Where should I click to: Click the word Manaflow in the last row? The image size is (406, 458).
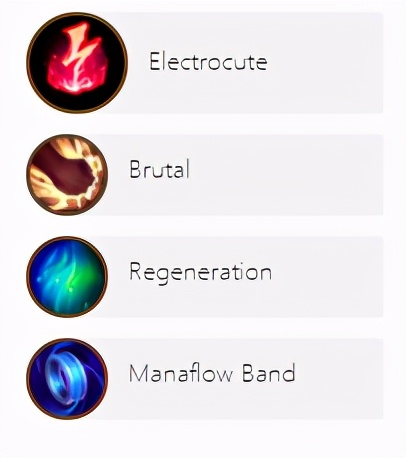[181, 373]
